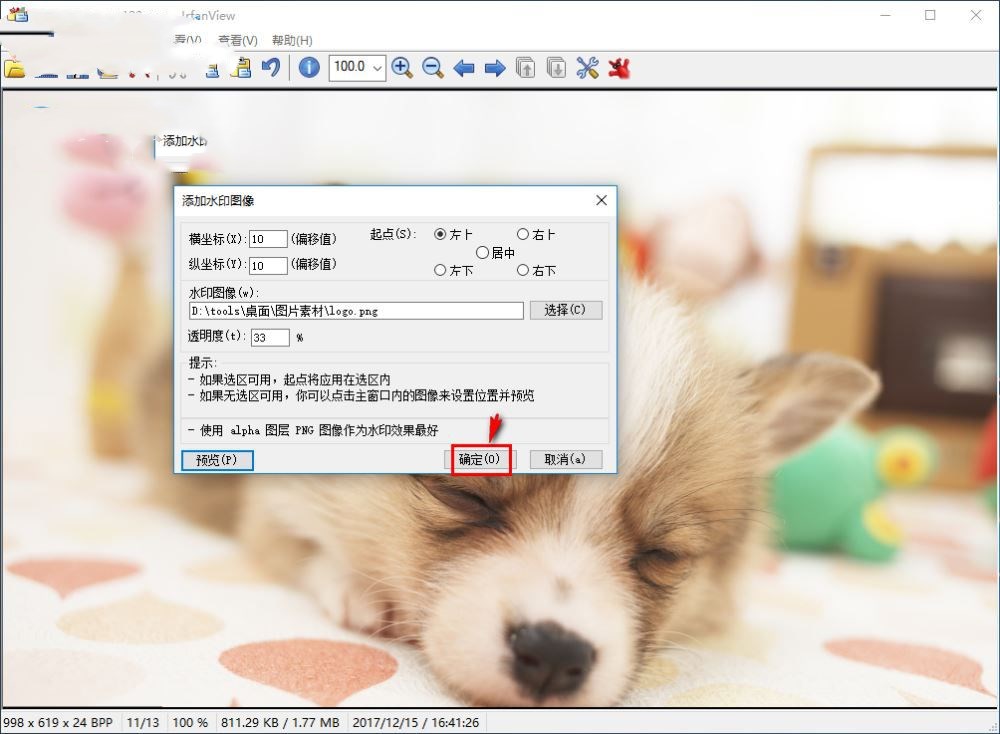Click the 选择(C) browse button
1000x734 pixels.
(x=566, y=310)
